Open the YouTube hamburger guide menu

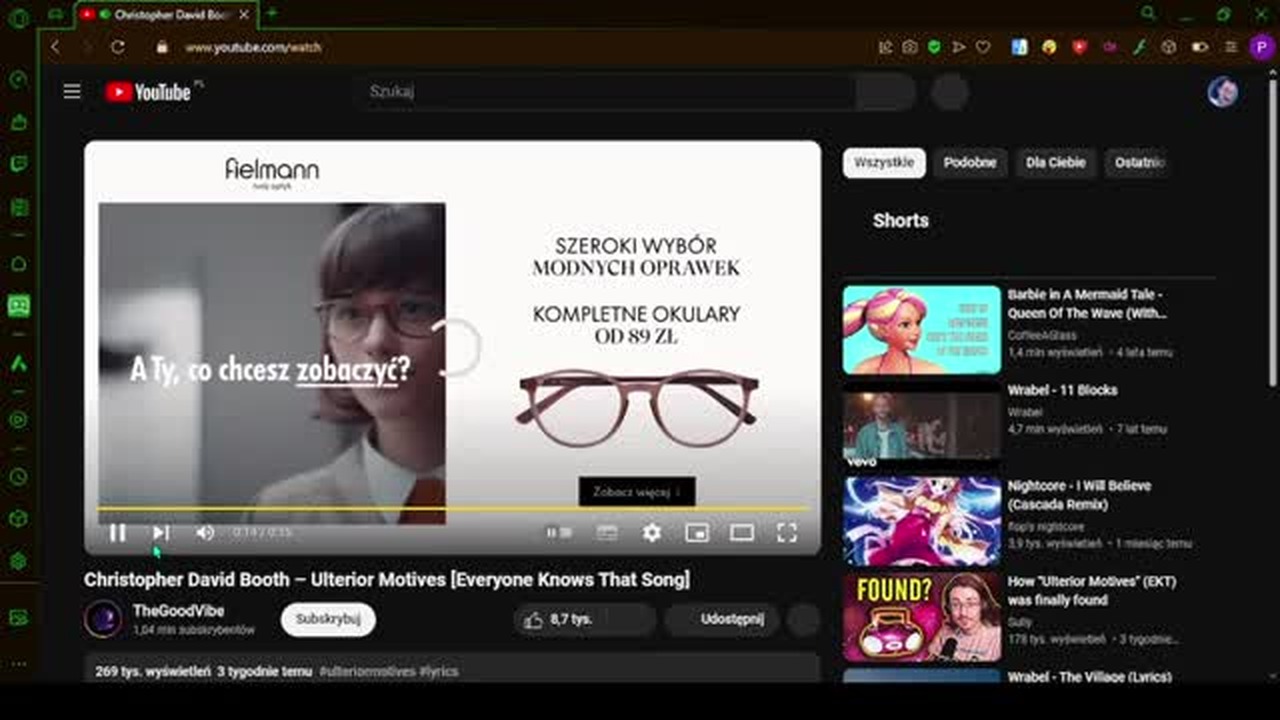tap(72, 92)
